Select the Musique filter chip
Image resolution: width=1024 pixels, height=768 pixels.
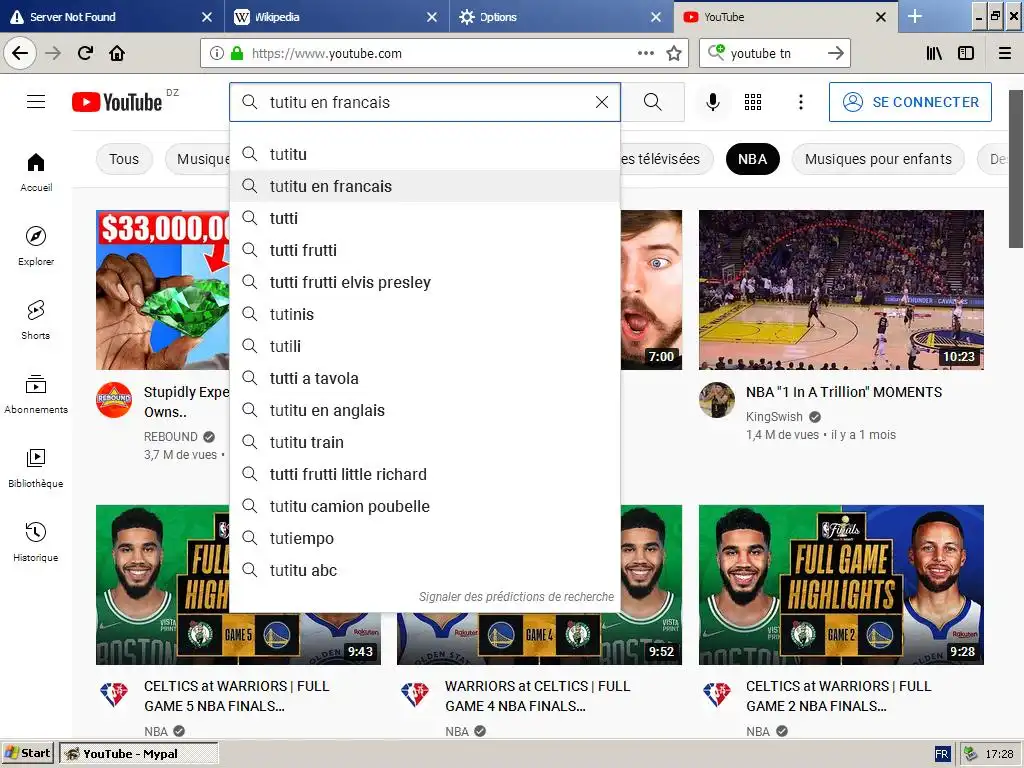[199, 159]
